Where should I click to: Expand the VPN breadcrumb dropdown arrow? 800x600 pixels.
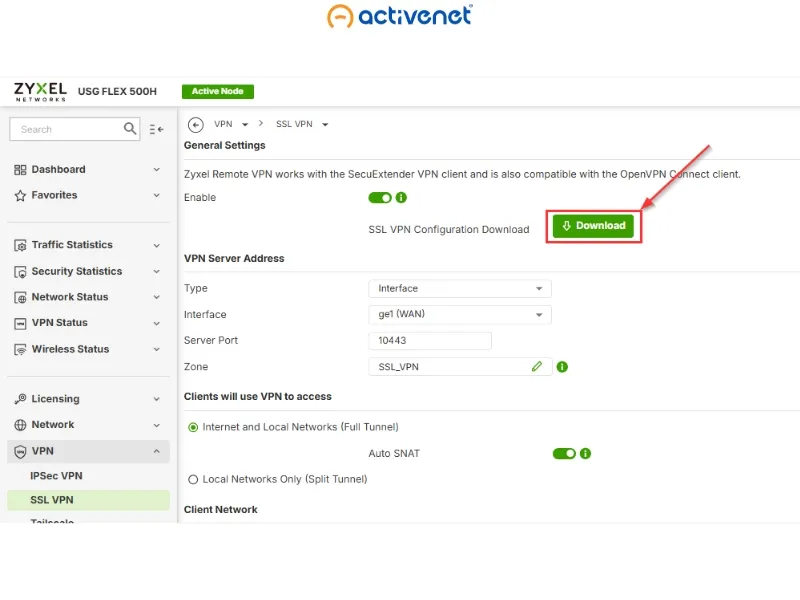[245, 124]
